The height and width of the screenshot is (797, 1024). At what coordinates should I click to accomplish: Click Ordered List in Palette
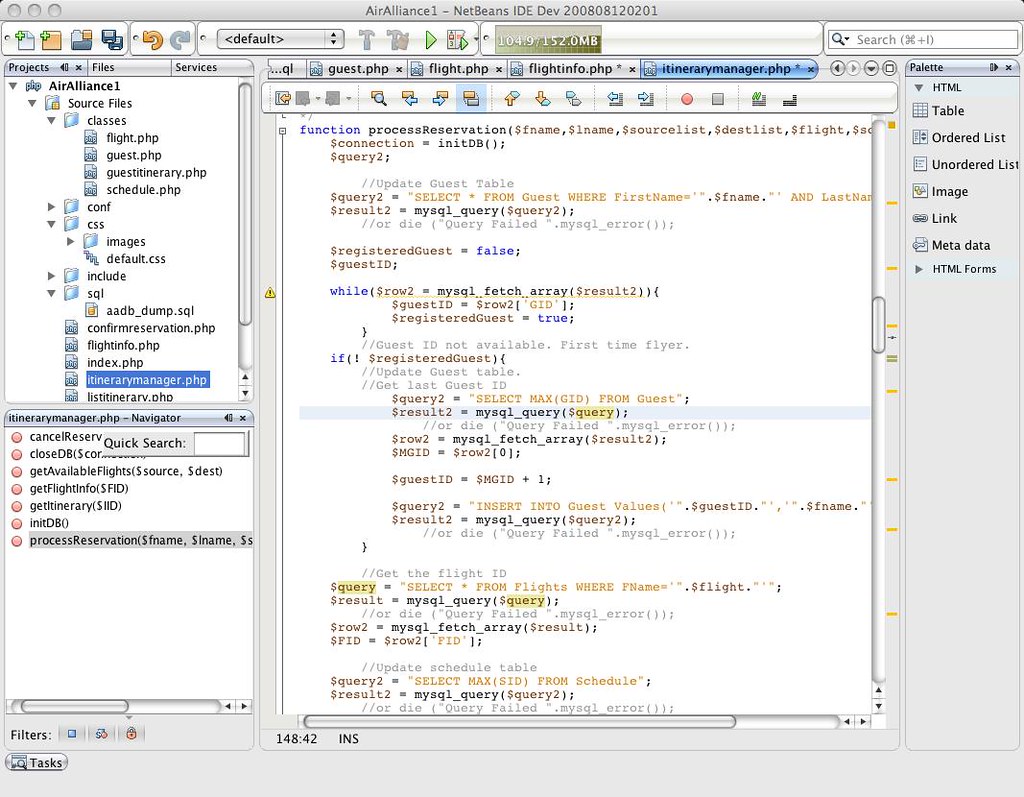pos(968,138)
